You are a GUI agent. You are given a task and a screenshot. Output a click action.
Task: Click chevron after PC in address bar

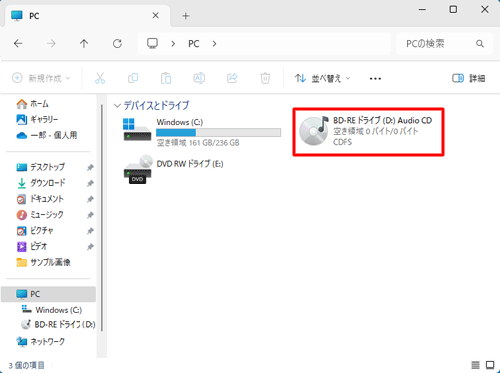click(x=214, y=44)
